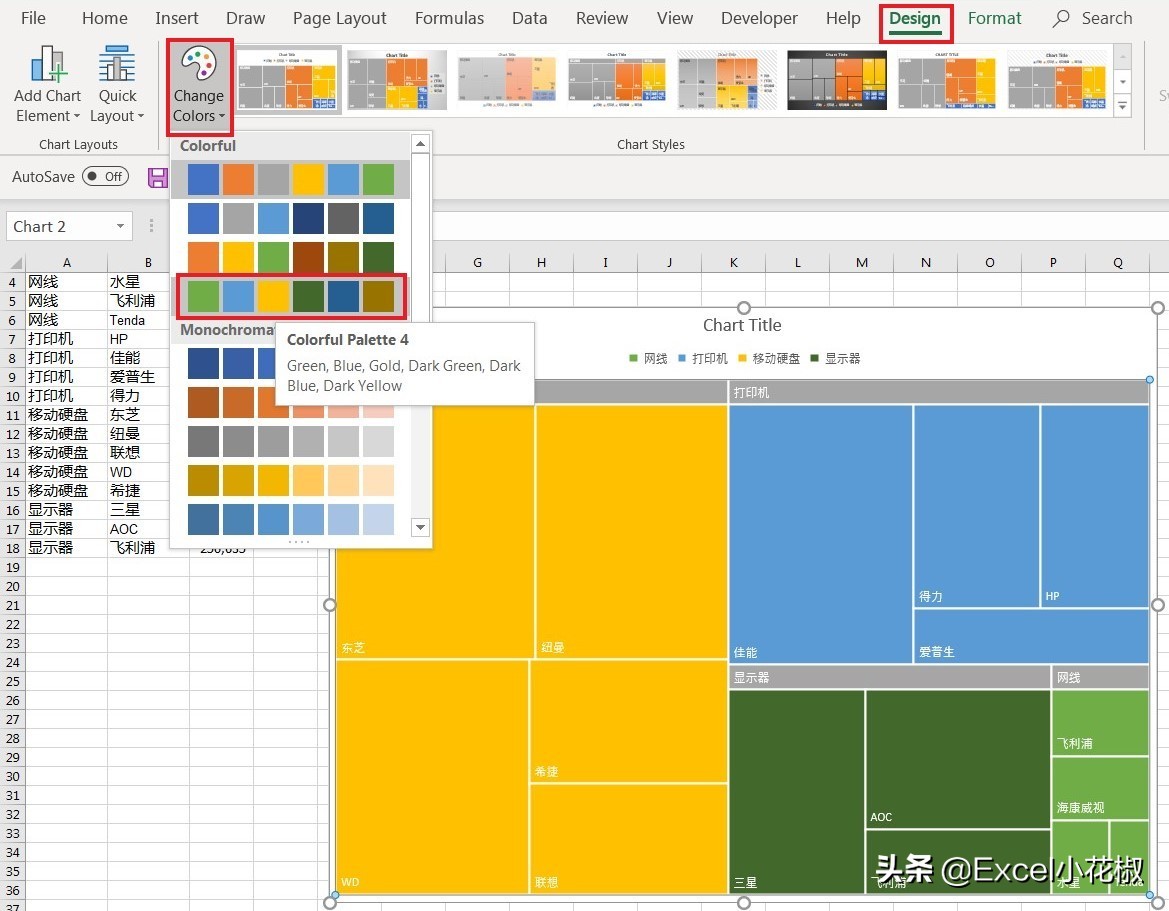The height and width of the screenshot is (911, 1169).
Task: Click the purple Save icon
Action: coord(157,177)
